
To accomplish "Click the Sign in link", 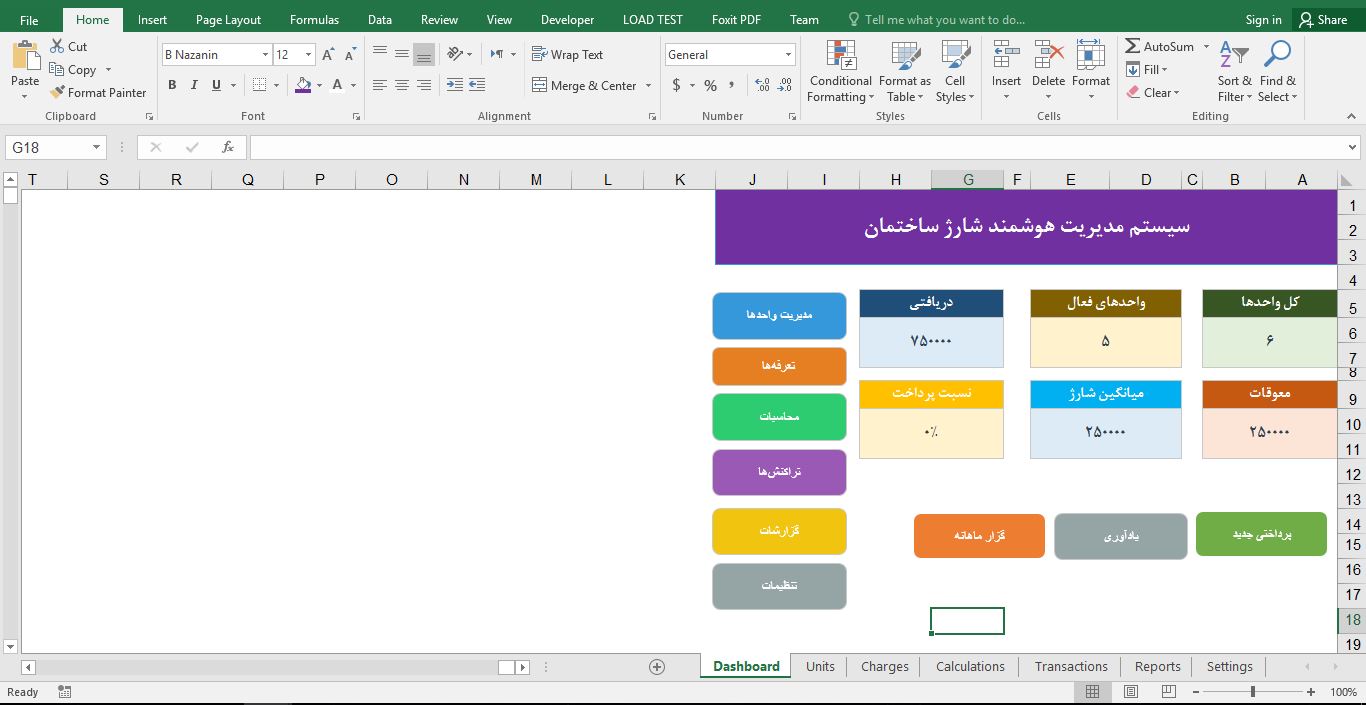I will 1262,18.
